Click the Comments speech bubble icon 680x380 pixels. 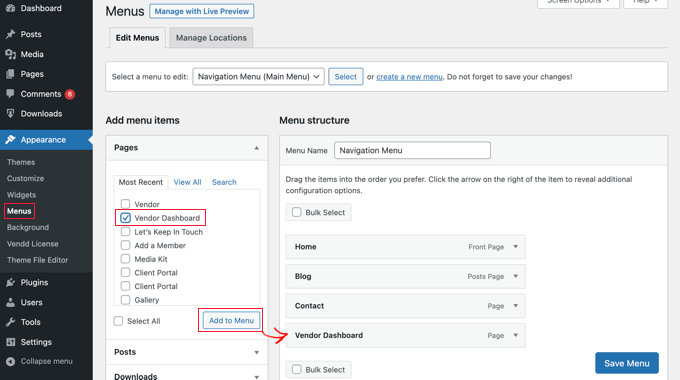click(x=10, y=94)
